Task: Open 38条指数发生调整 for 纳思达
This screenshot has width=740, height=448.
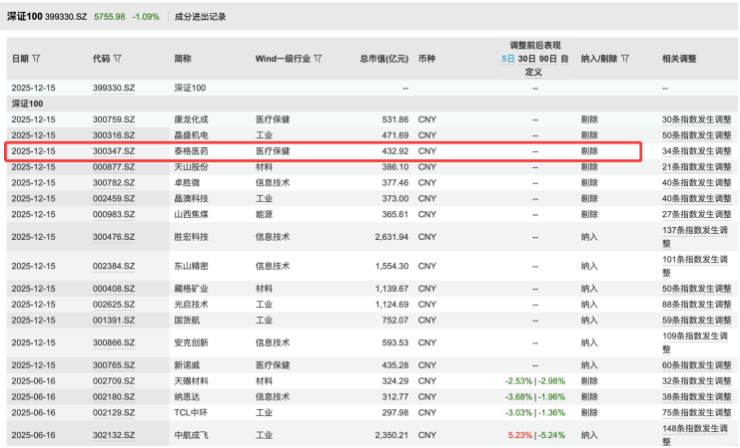Action: click(697, 397)
